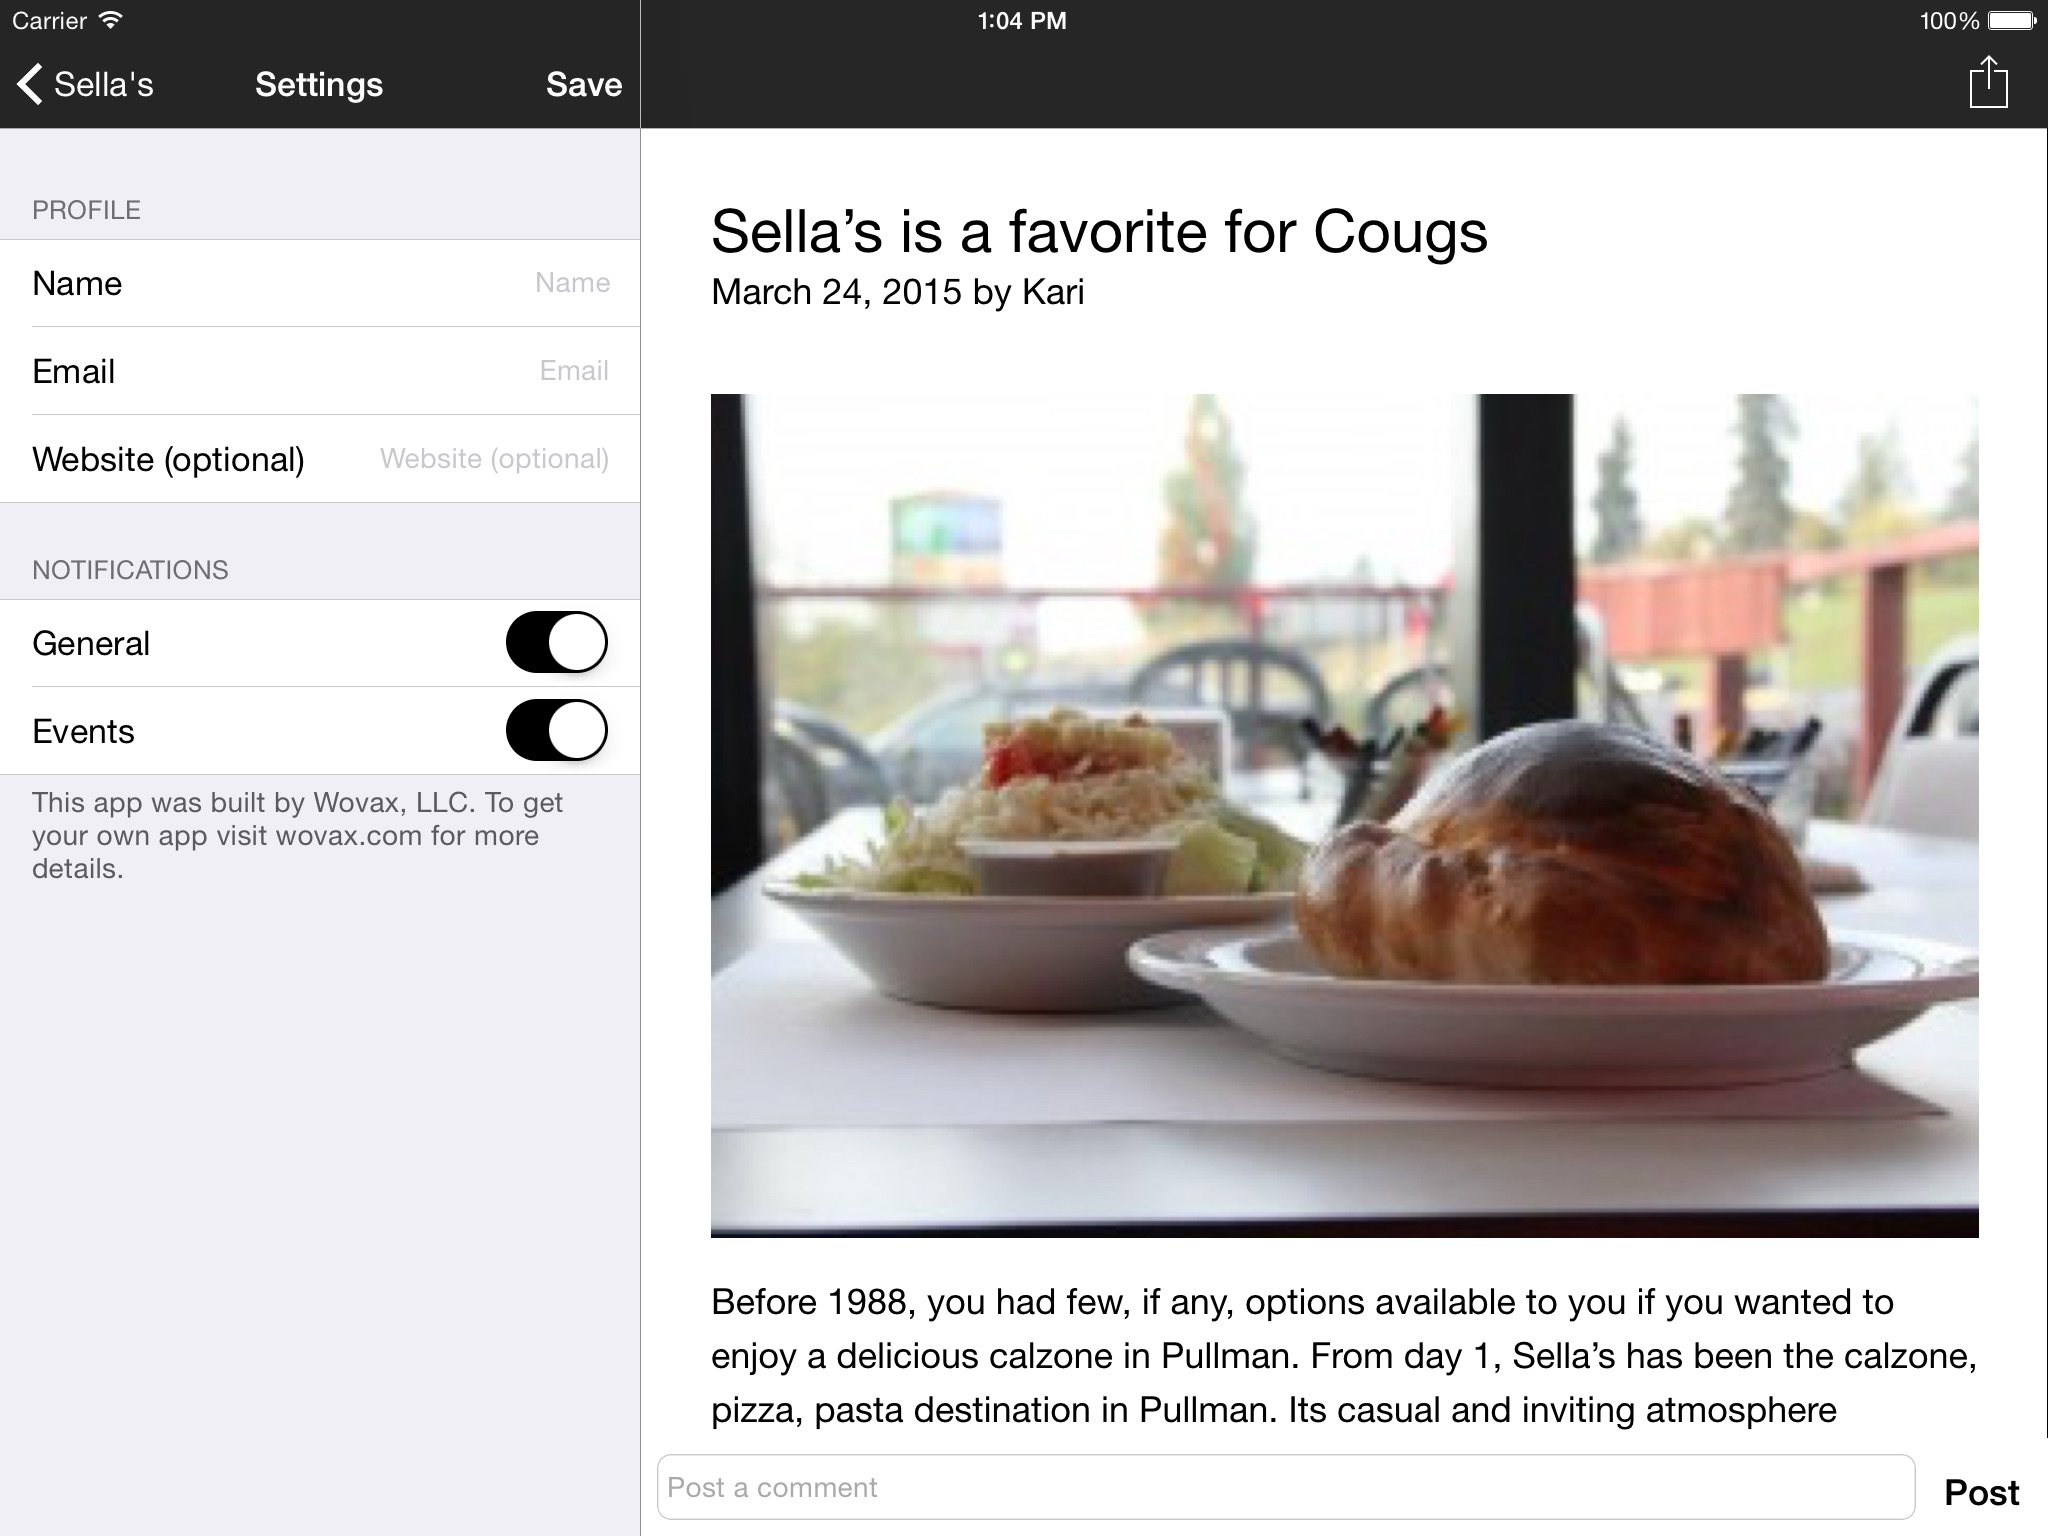Tap the NOTIFICATIONS section header
The image size is (2048, 1536).
tap(130, 570)
